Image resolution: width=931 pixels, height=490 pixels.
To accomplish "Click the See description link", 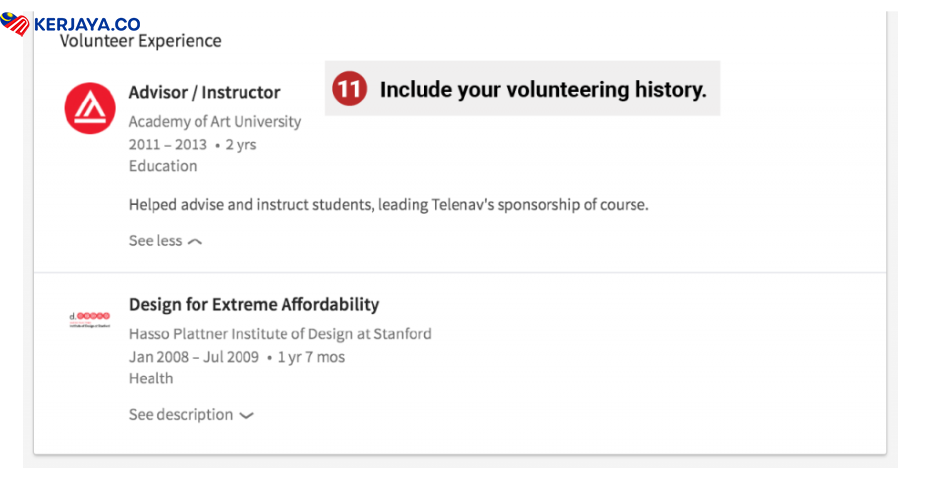I will (x=180, y=415).
